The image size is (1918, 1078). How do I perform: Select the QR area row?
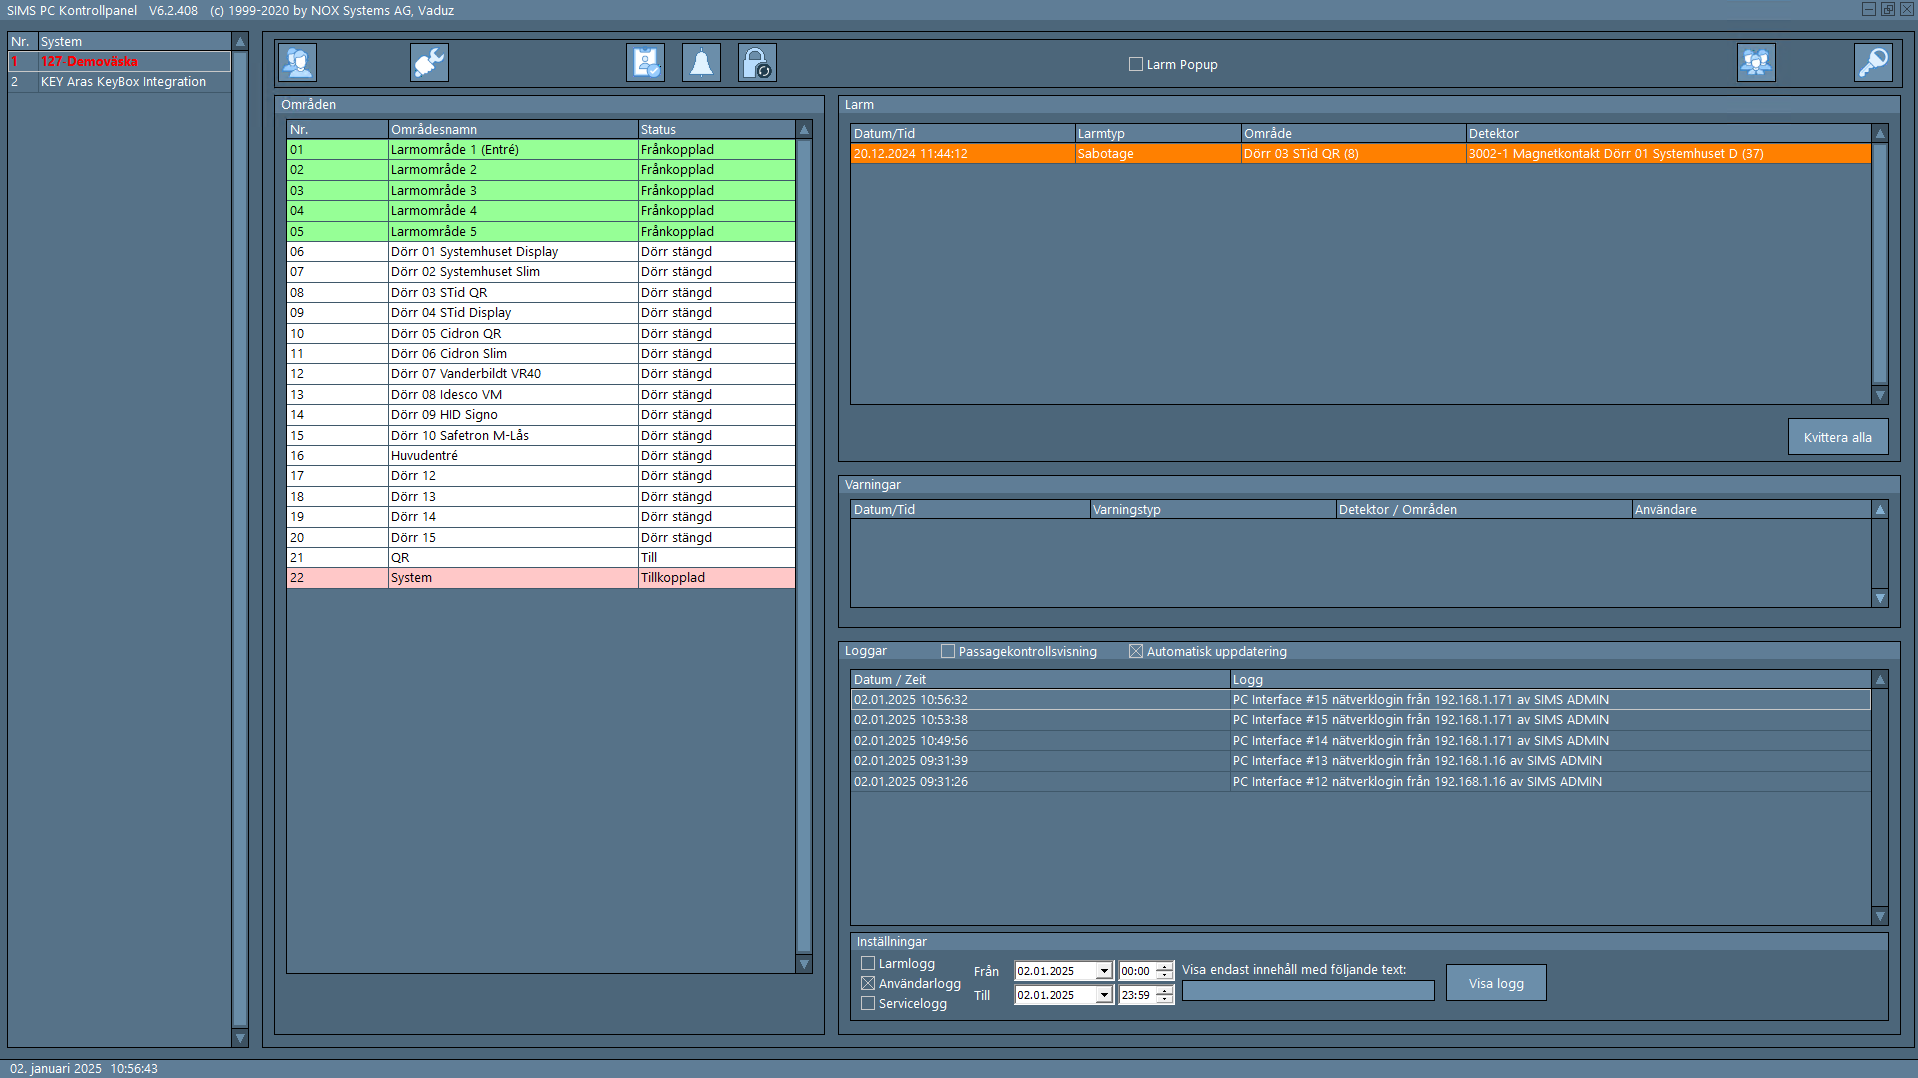pos(541,558)
